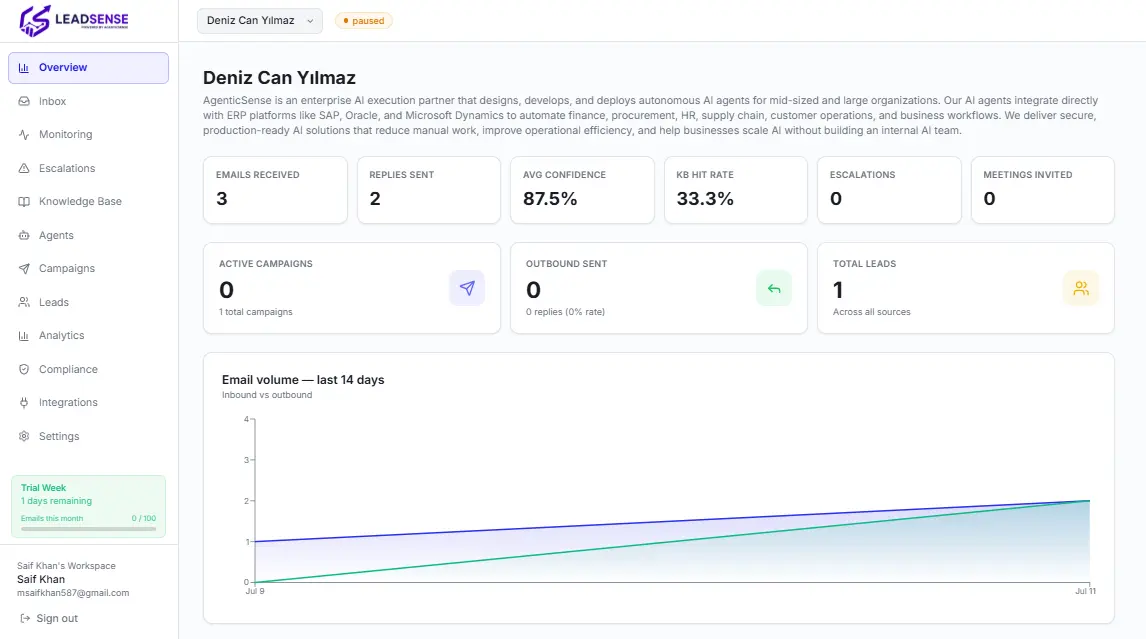Click the LeadSense logo
Image resolution: width=1146 pixels, height=639 pixels.
coord(74,20)
